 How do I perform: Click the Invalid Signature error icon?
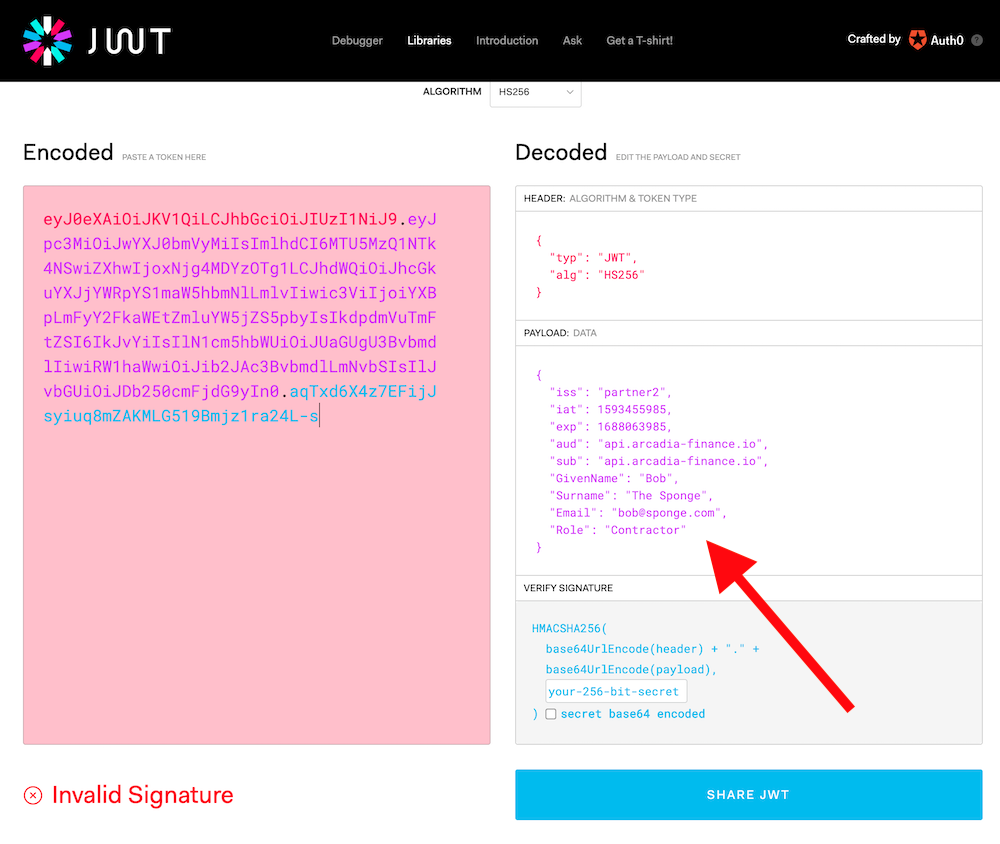(33, 795)
